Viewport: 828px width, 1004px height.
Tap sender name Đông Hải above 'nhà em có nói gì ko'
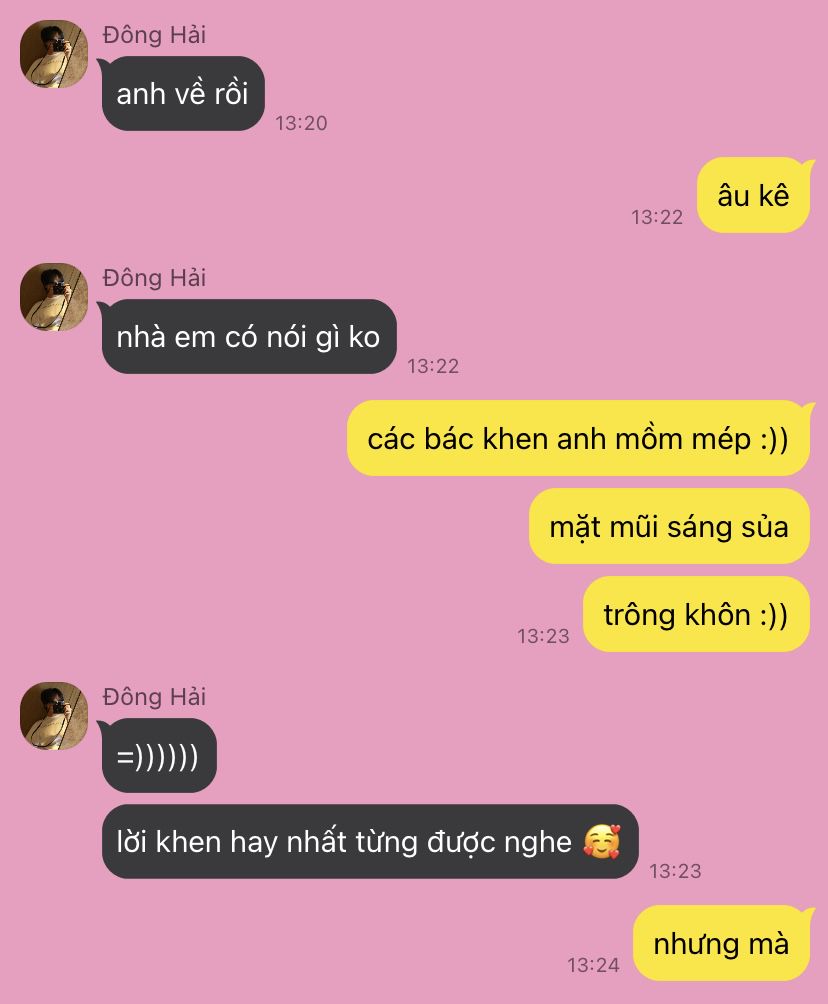pyautogui.click(x=154, y=278)
